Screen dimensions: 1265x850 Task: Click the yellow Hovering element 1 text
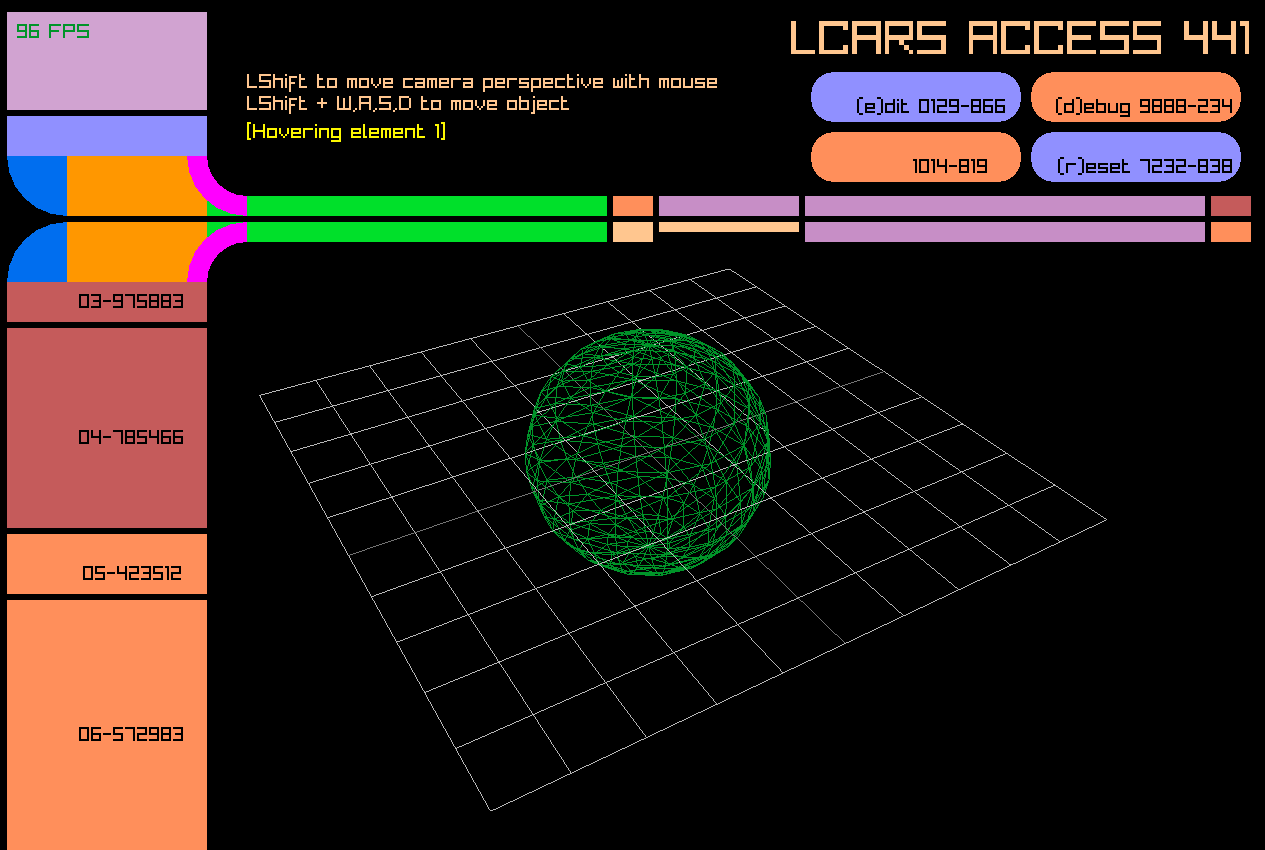346,132
